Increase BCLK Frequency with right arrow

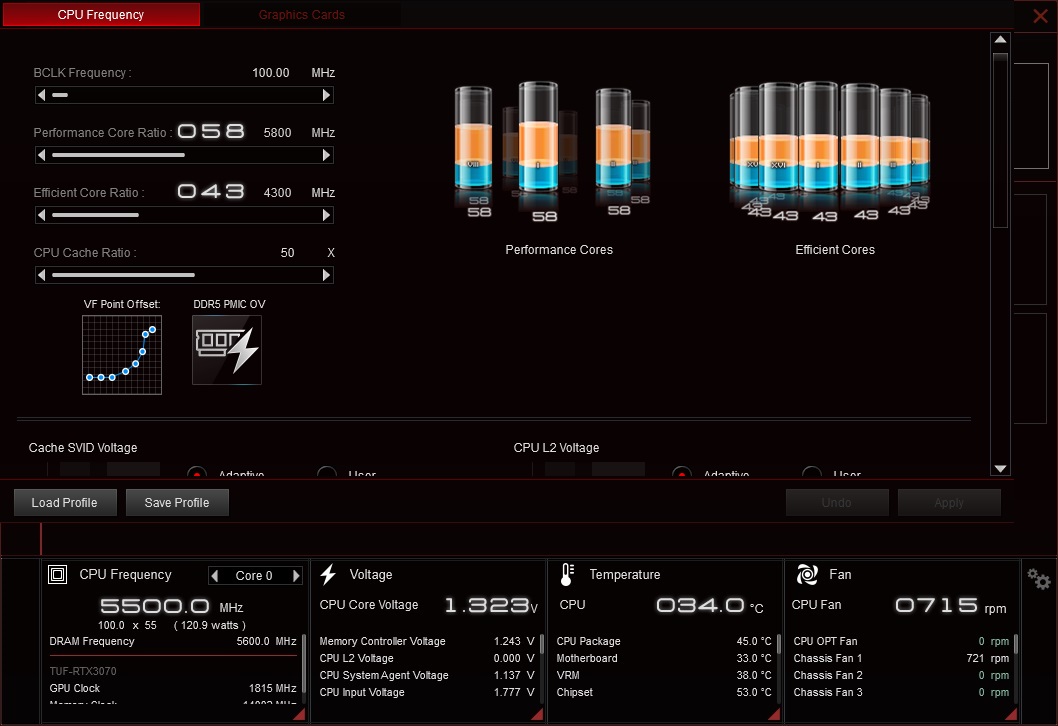tap(327, 95)
